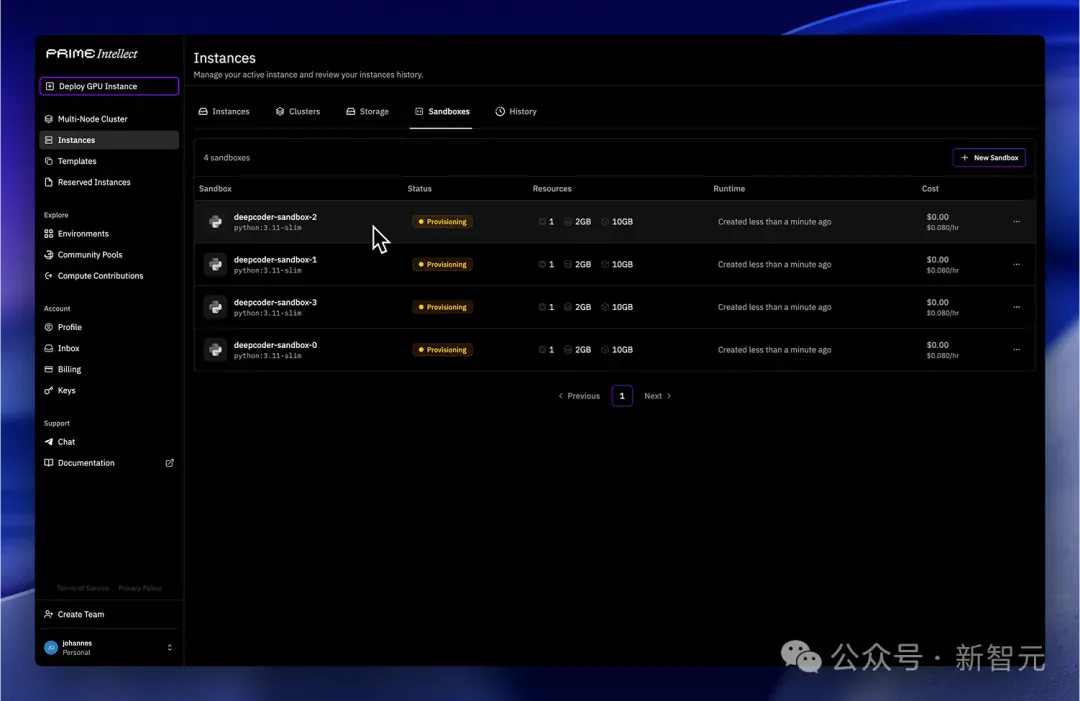This screenshot has height=701, width=1080.
Task: Open Documentation via external link icon
Action: [169, 463]
